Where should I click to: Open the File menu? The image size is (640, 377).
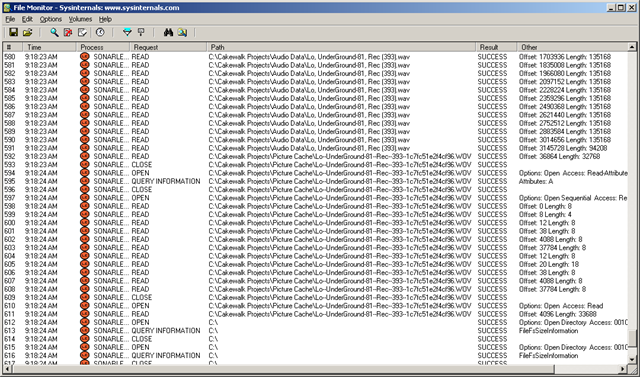[x=10, y=19]
